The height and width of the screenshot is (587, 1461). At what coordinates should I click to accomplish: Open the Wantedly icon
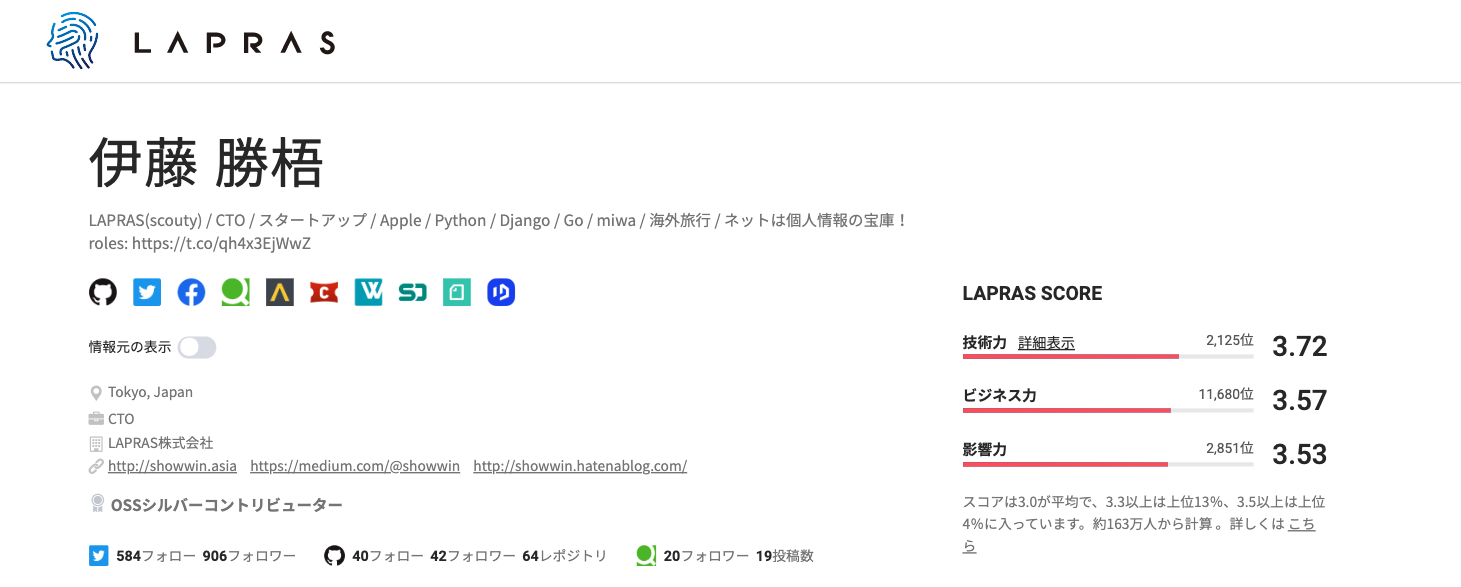[x=367, y=291]
